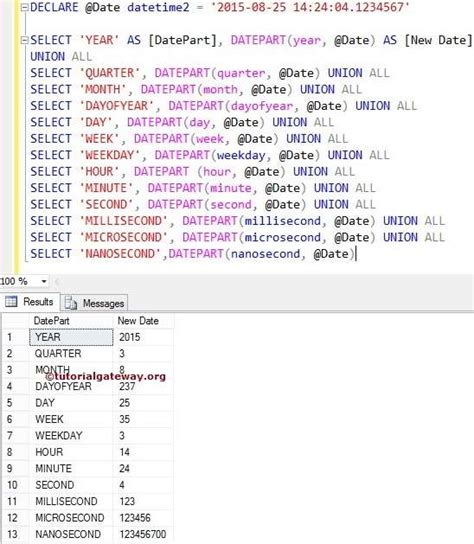Click the DAYOFYEAR value 237 cell

click(143, 386)
